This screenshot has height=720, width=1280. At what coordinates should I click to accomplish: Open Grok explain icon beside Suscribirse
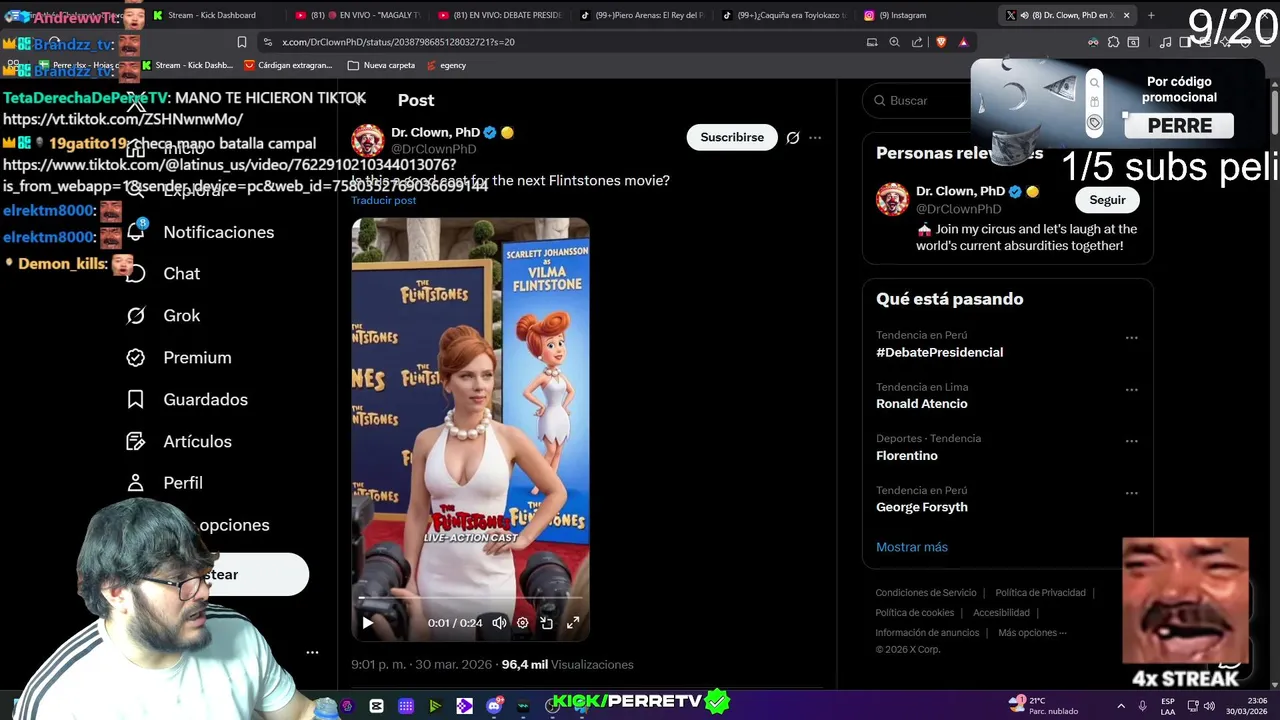793,138
